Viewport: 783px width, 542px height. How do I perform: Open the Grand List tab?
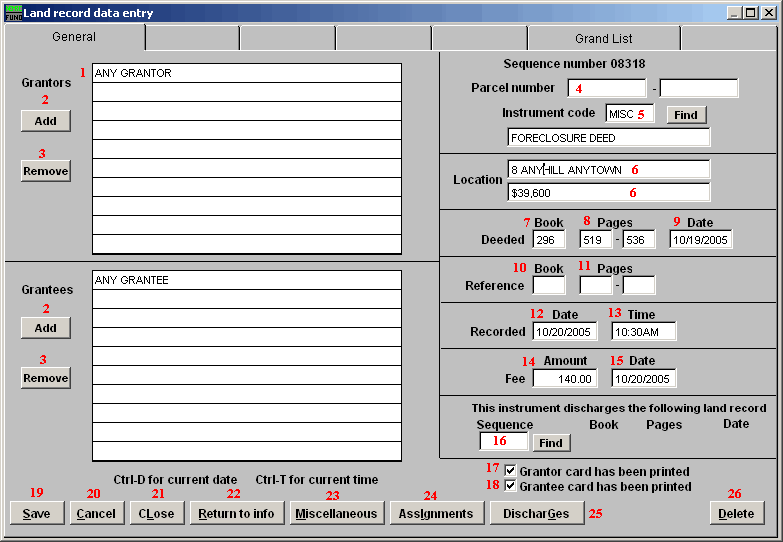click(603, 39)
